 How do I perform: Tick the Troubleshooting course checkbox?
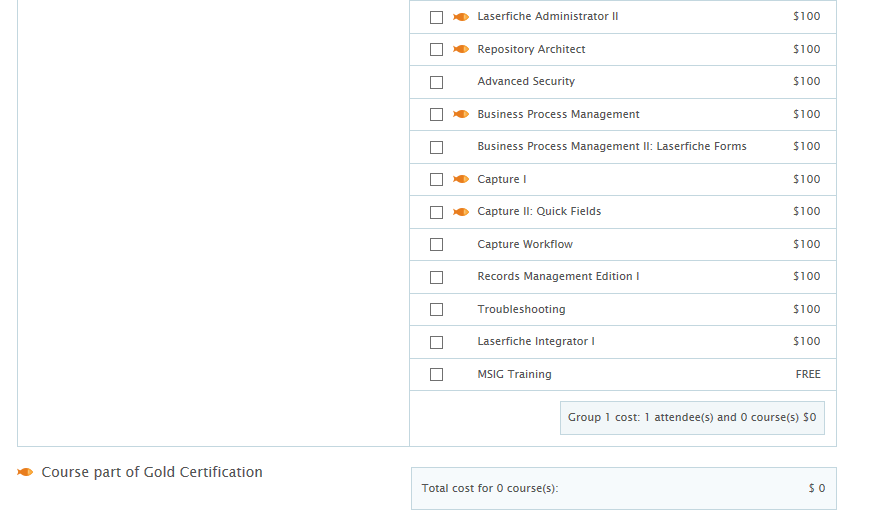[437, 310]
